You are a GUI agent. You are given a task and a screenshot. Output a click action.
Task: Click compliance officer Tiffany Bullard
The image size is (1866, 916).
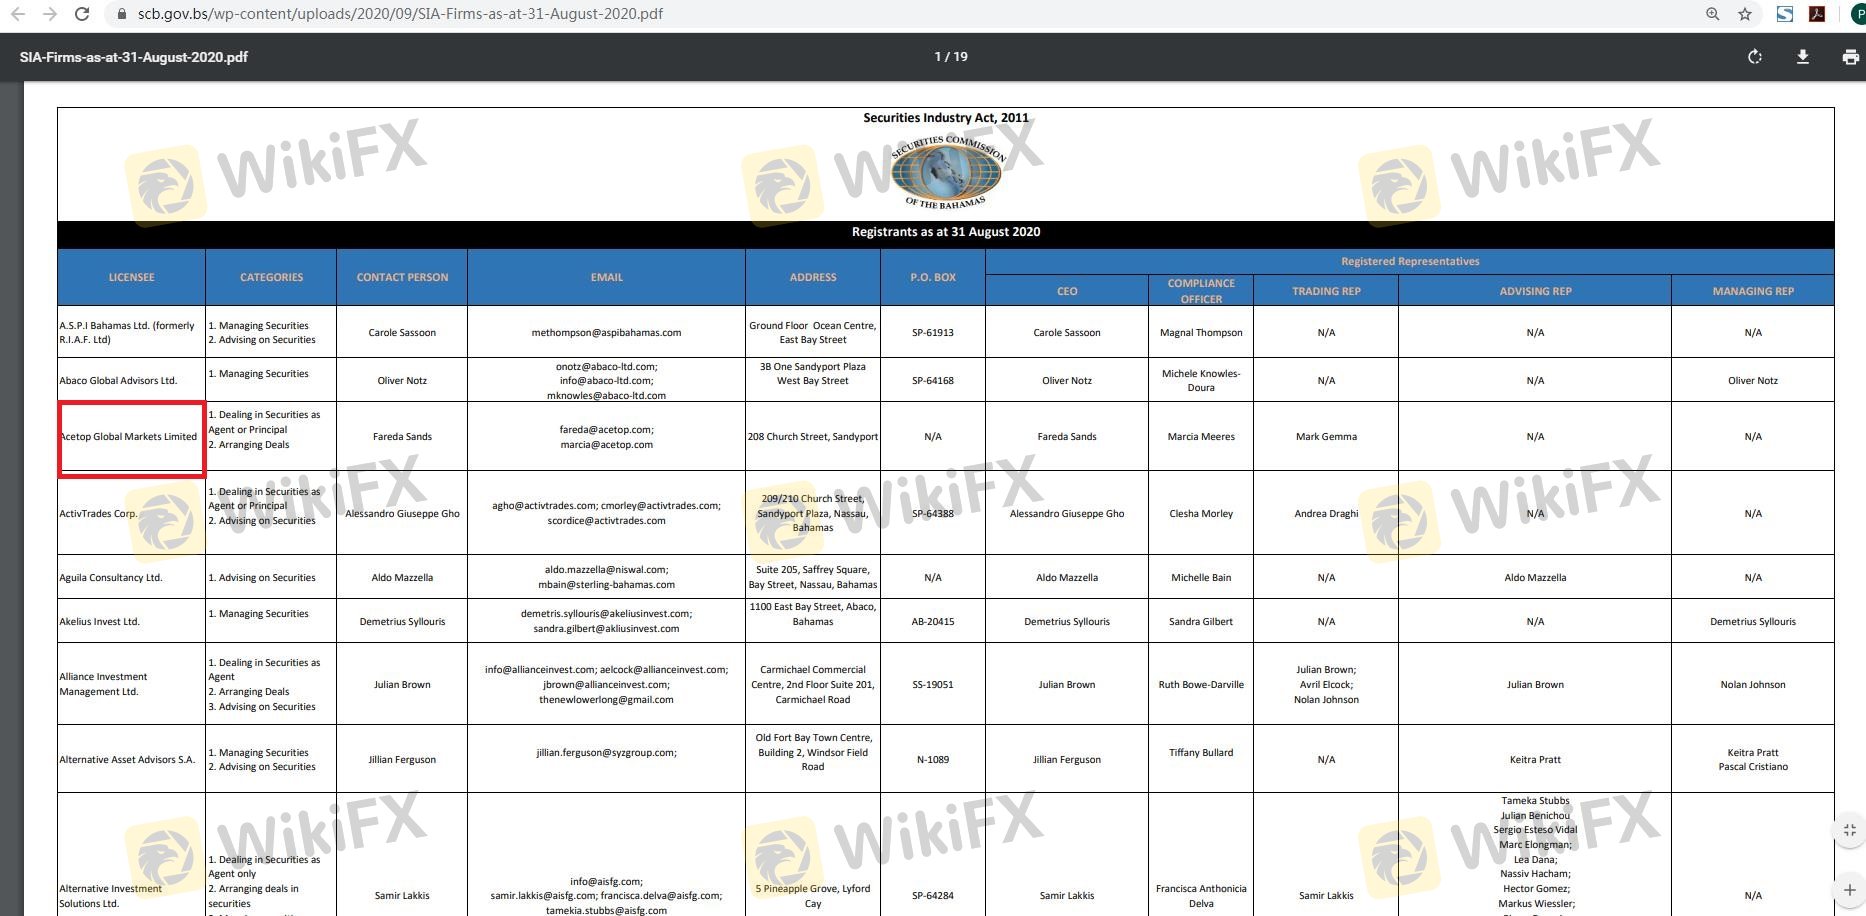coord(1201,753)
